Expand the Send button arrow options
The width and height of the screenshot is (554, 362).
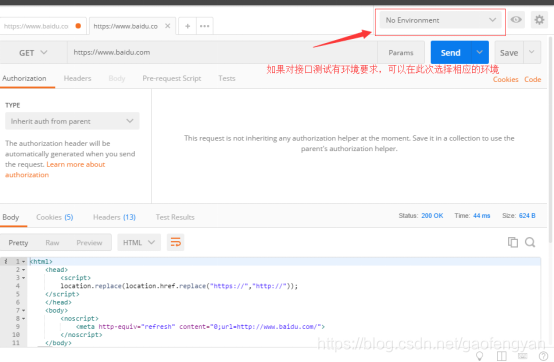pos(479,52)
